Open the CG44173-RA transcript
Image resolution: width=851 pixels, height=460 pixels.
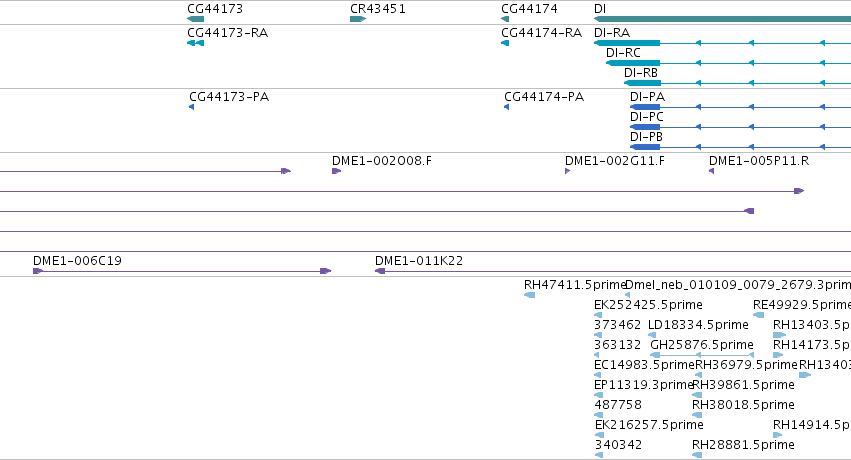(195, 43)
